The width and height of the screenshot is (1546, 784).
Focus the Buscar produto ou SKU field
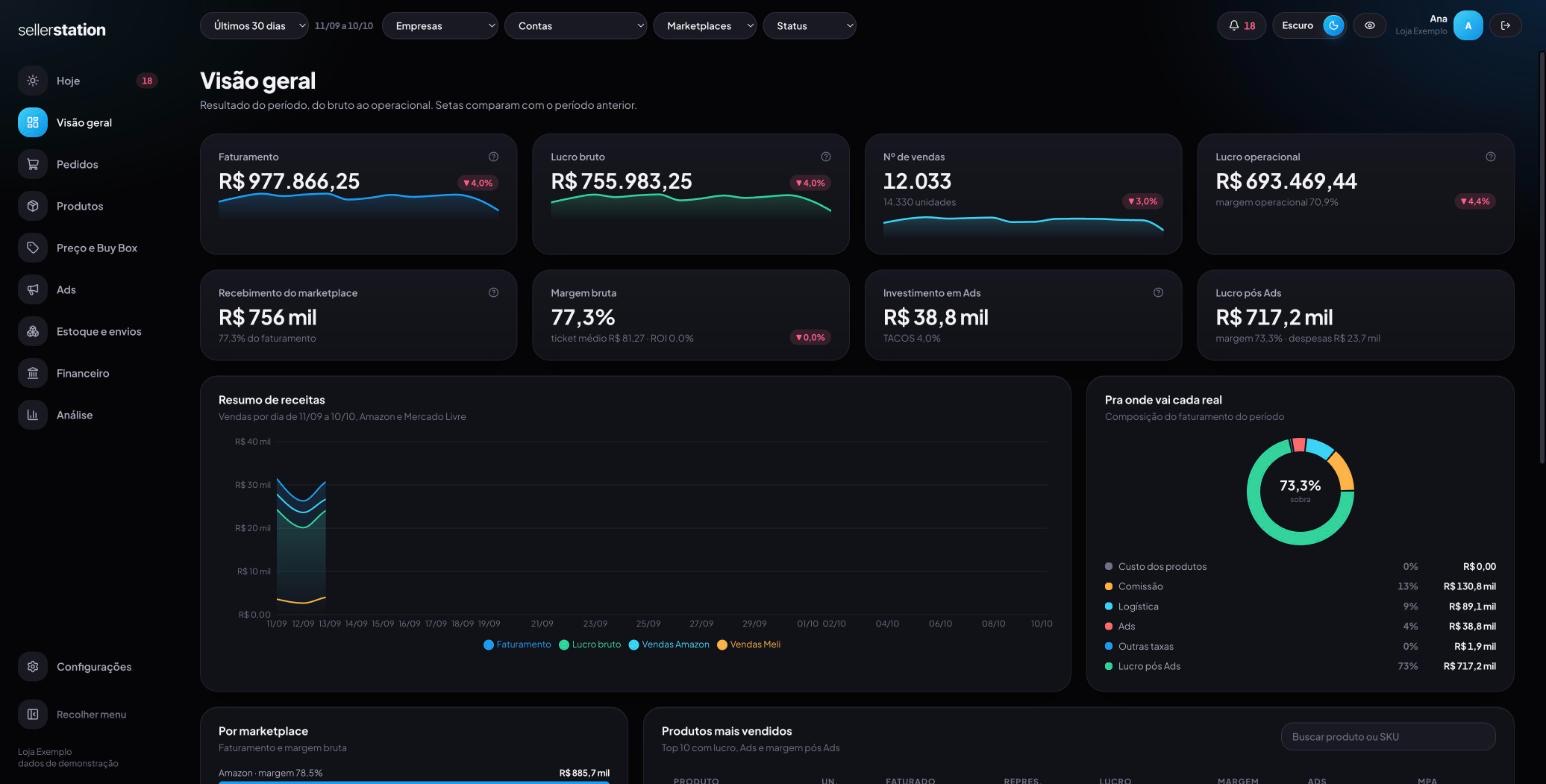(1388, 737)
